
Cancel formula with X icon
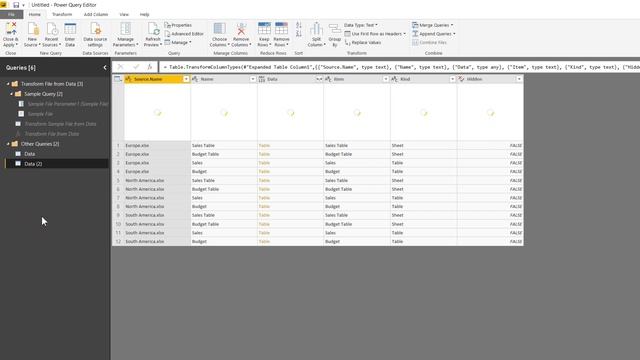click(x=120, y=67)
